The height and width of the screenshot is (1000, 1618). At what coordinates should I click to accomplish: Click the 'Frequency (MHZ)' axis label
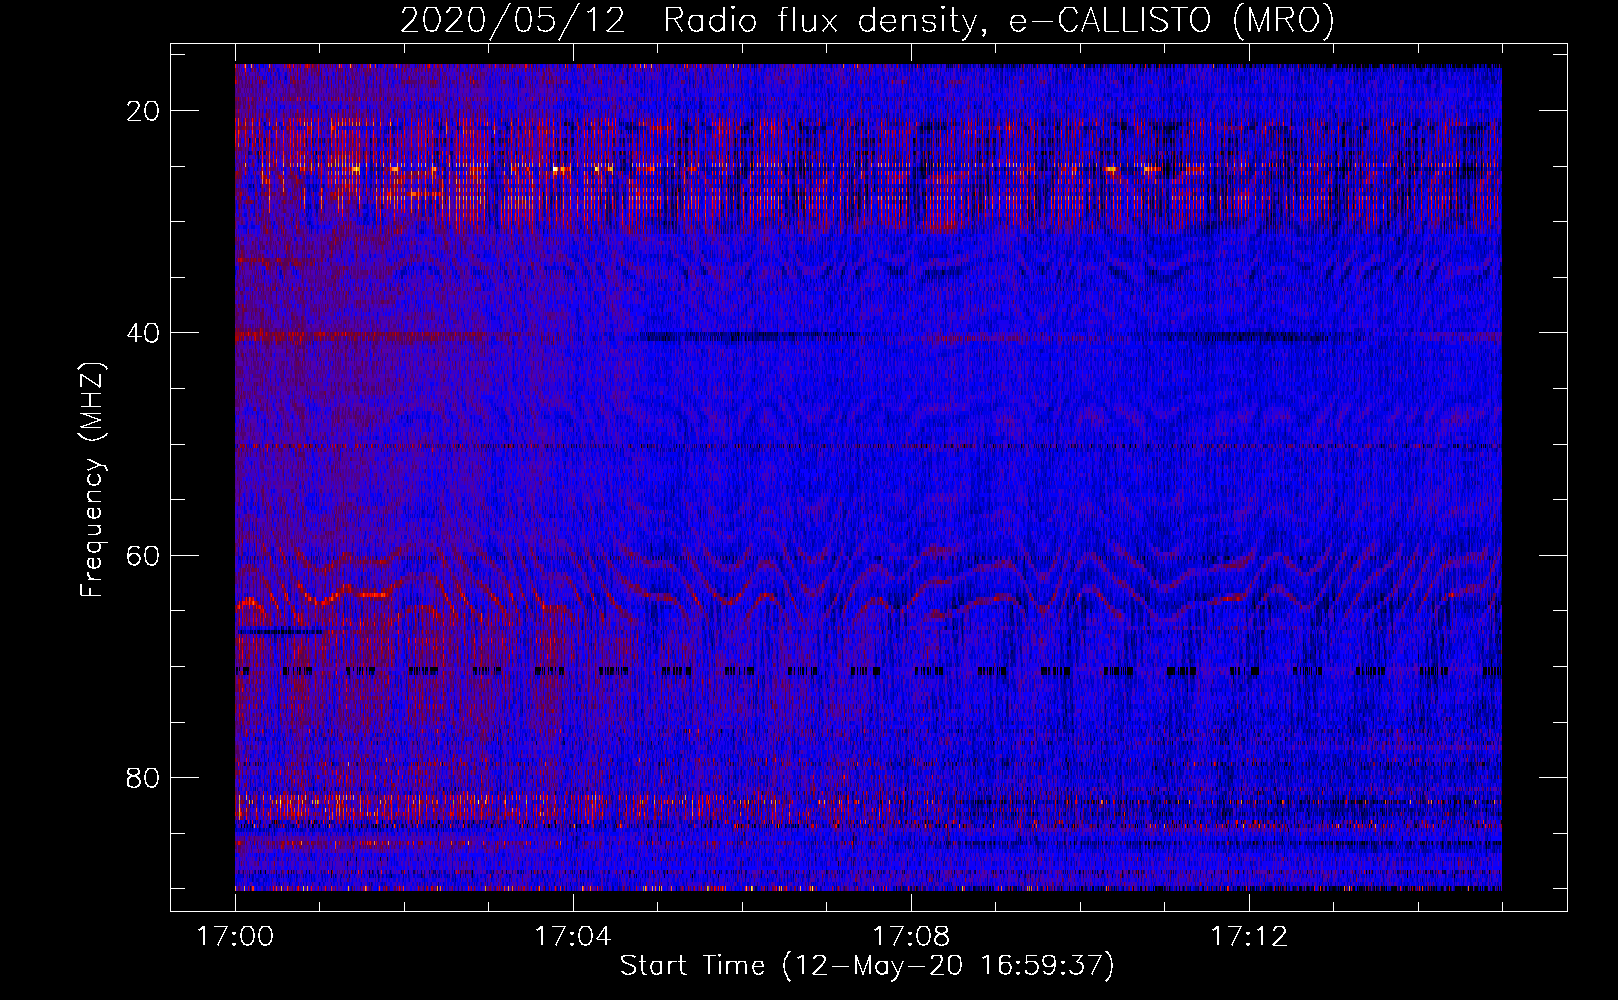click(x=92, y=480)
